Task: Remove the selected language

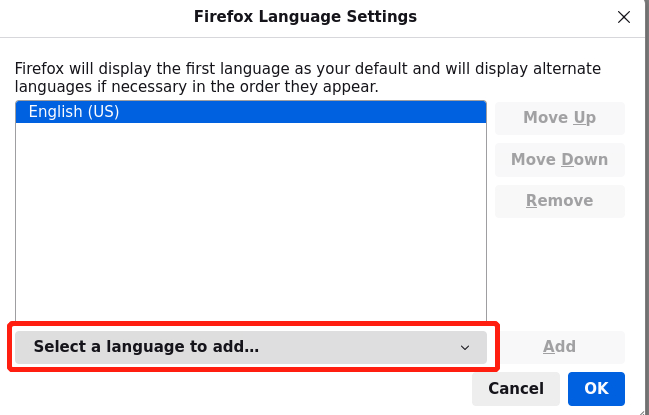Action: pos(559,201)
